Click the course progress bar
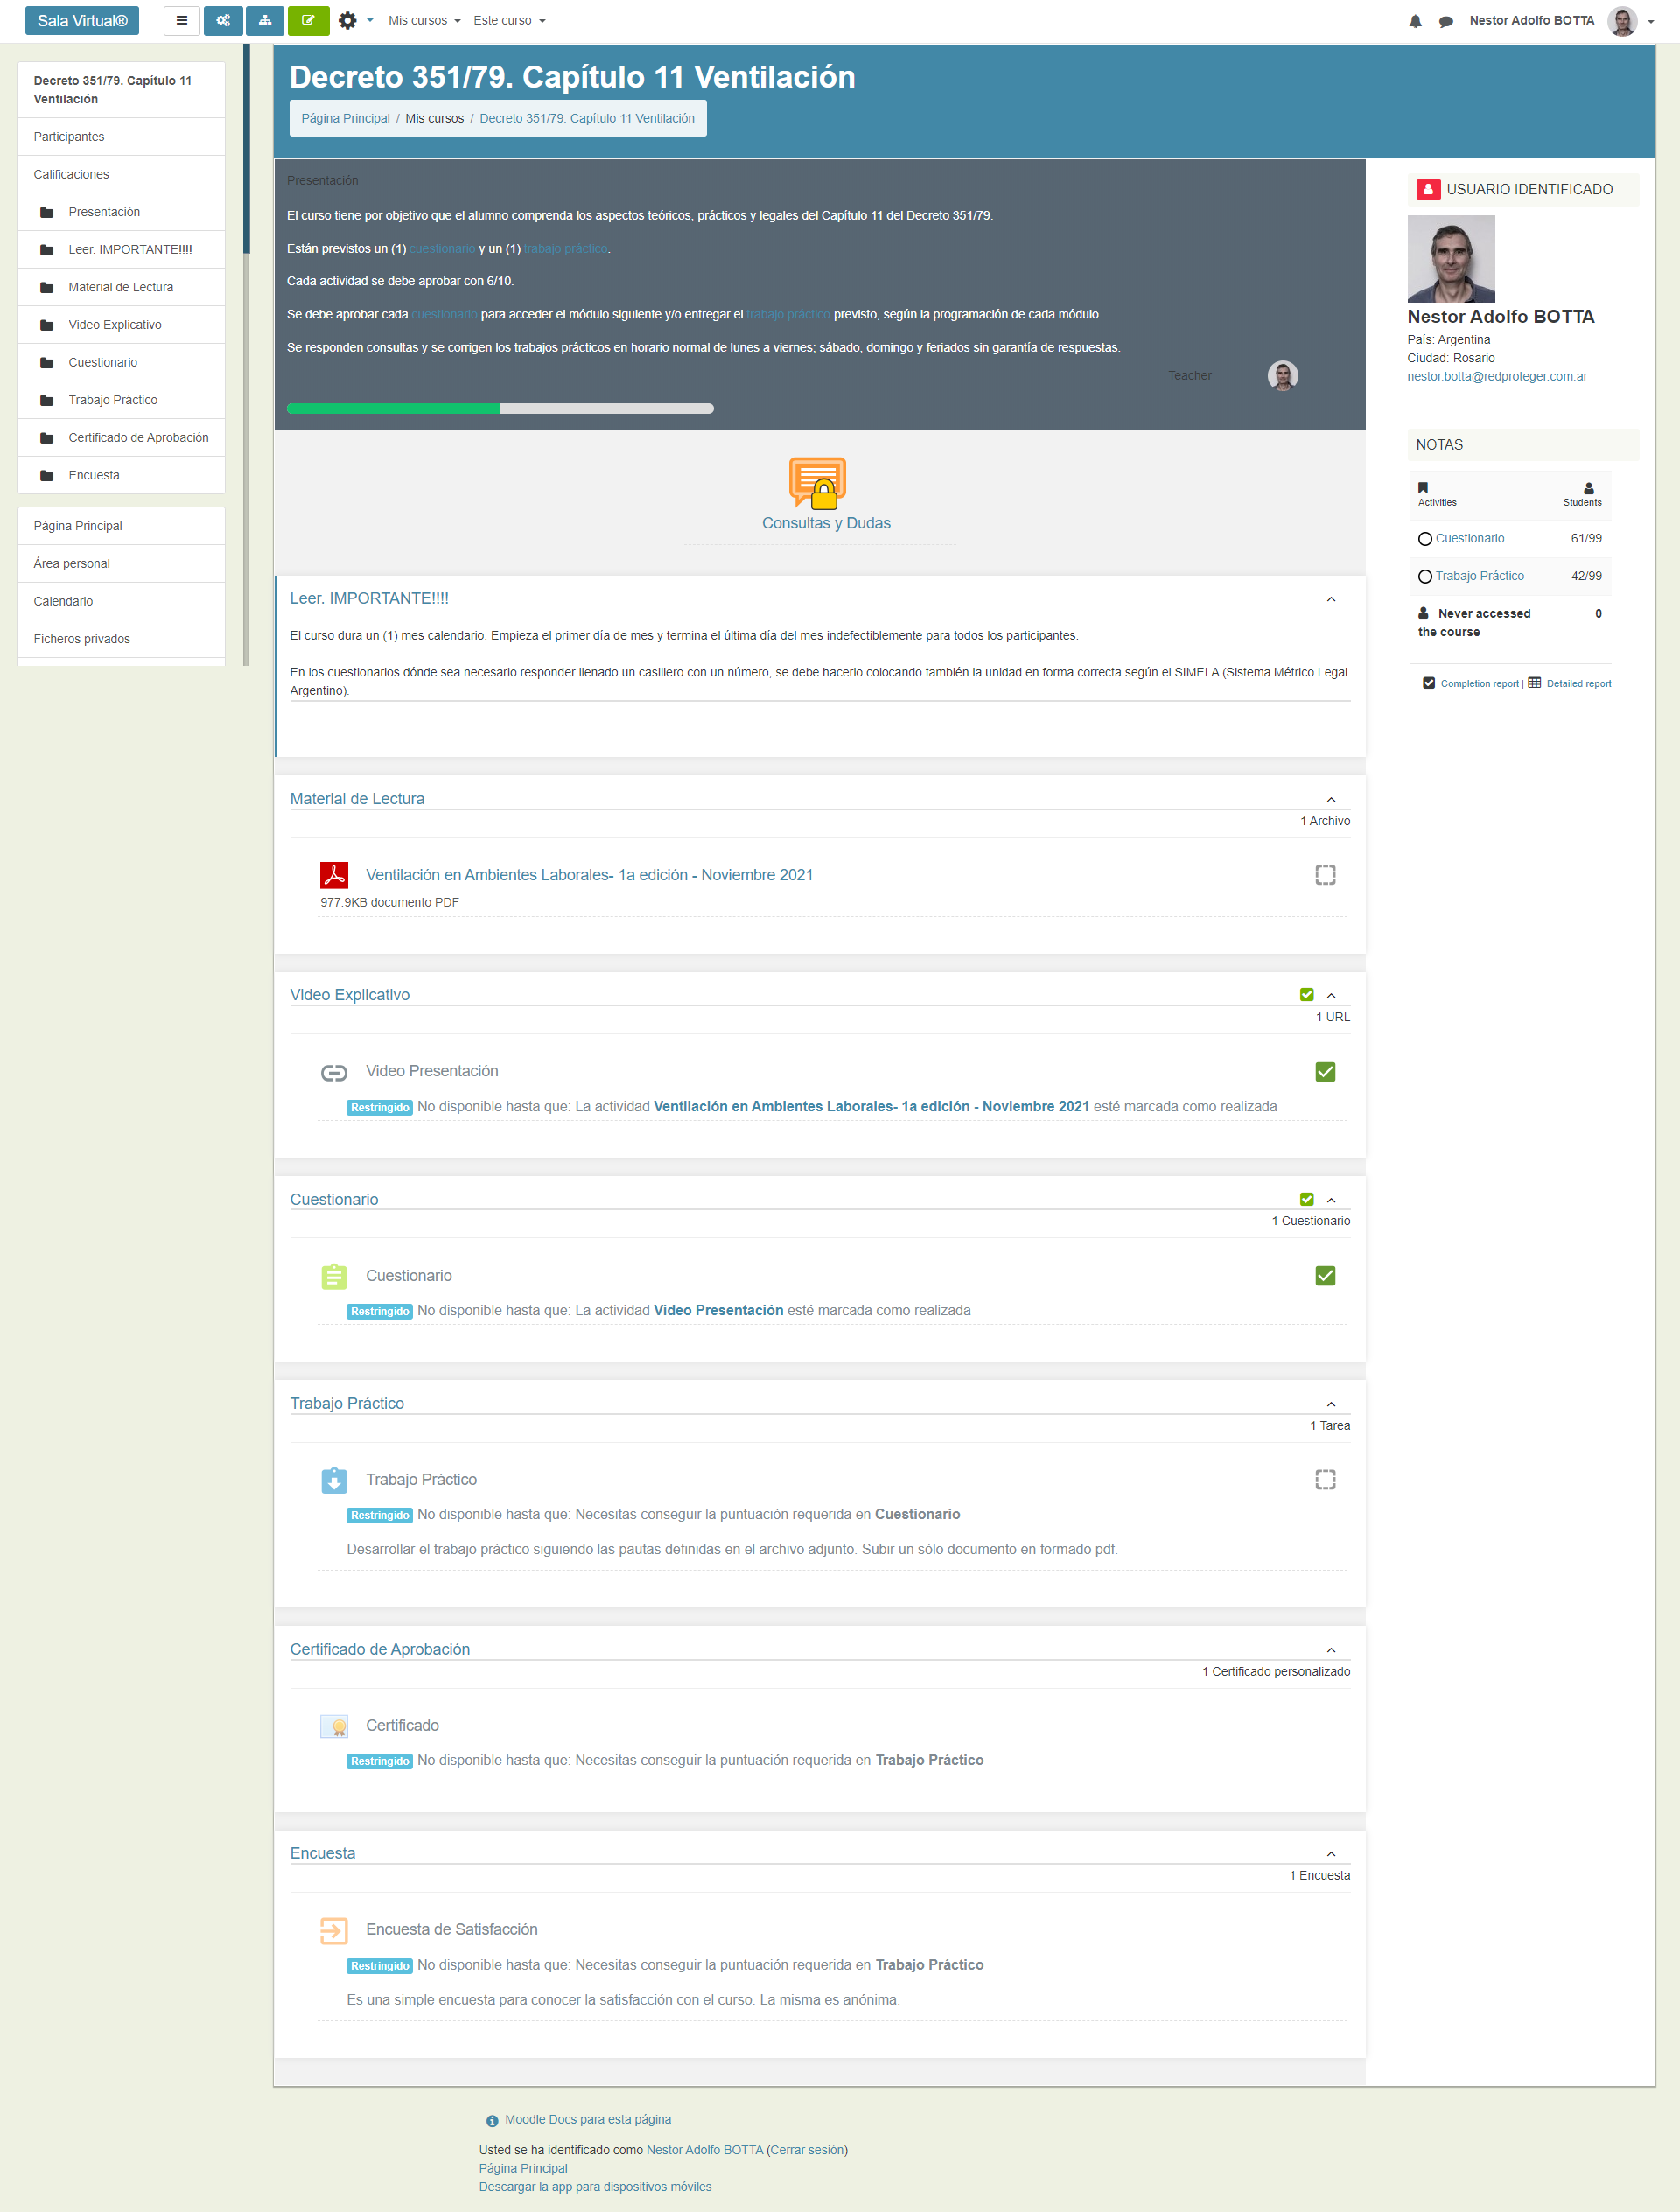 pyautogui.click(x=500, y=409)
